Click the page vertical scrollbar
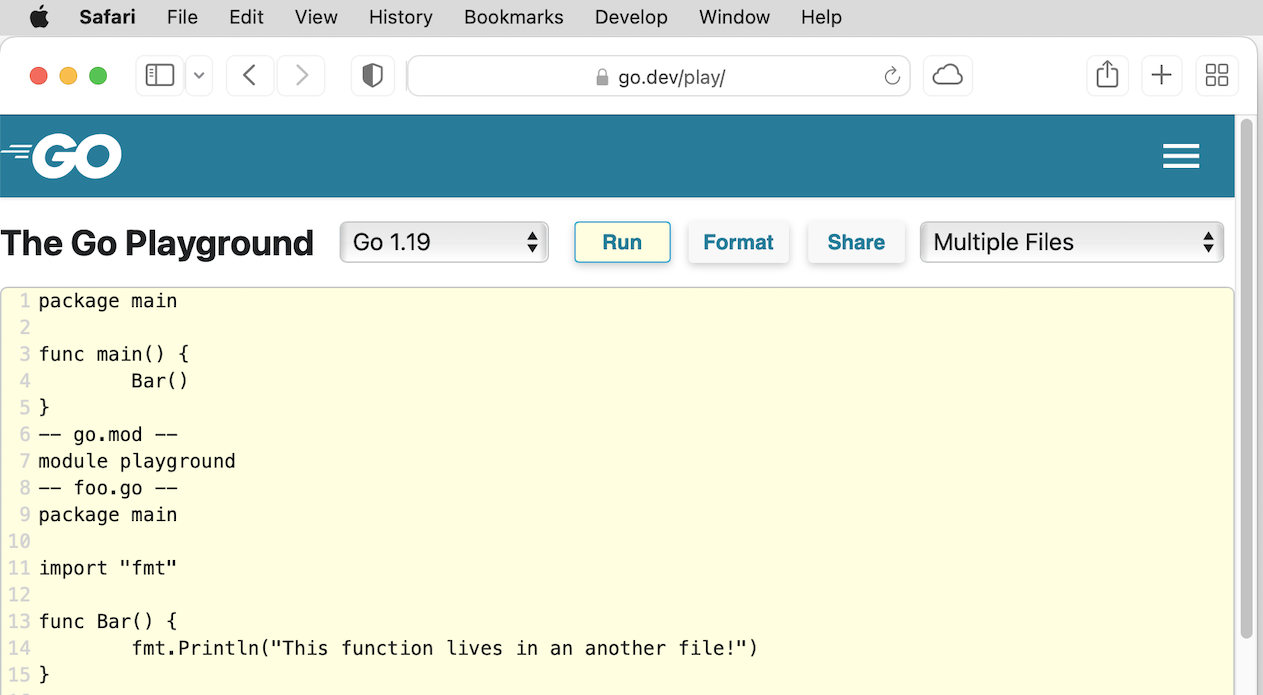 [1246, 380]
